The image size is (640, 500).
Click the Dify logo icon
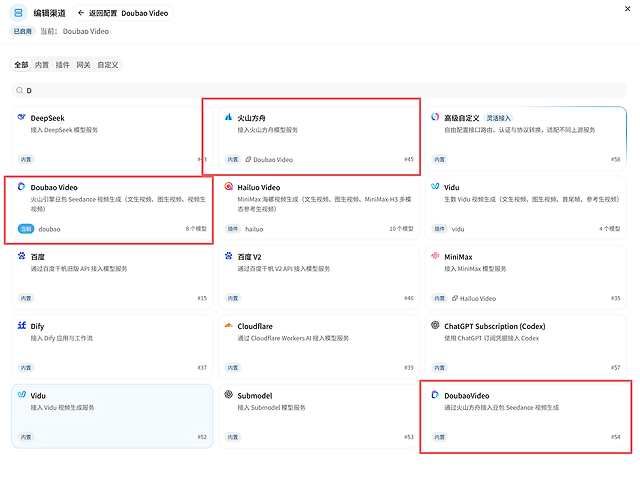(x=22, y=325)
